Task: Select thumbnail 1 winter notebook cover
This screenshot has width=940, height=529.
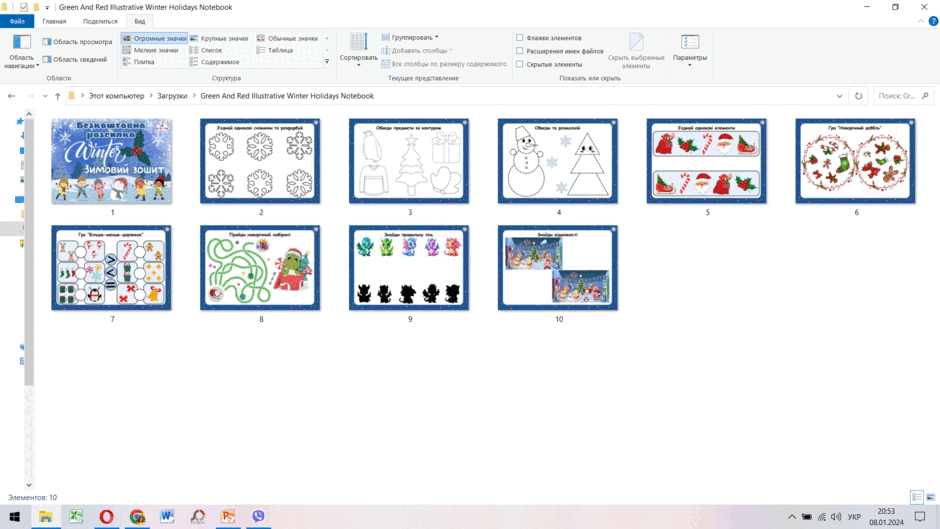Action: (112, 161)
